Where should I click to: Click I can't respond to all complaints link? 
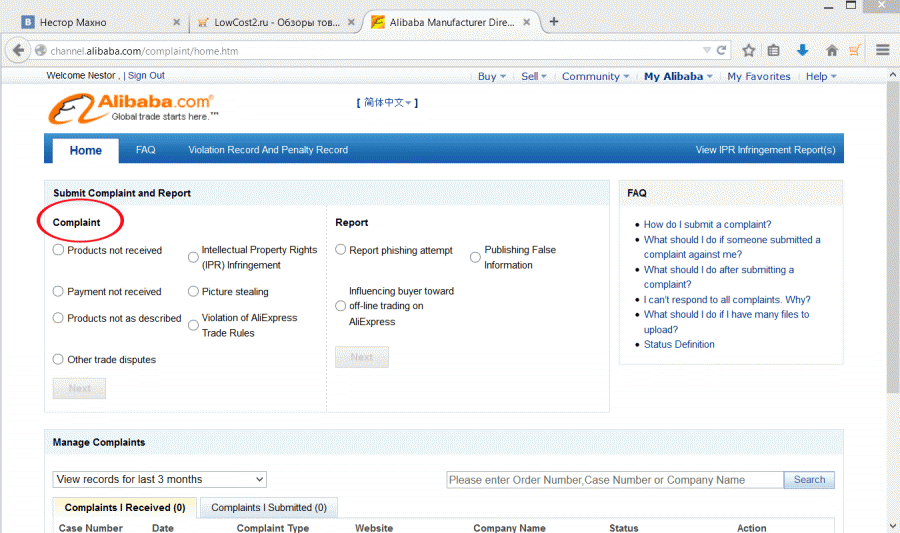coord(727,299)
